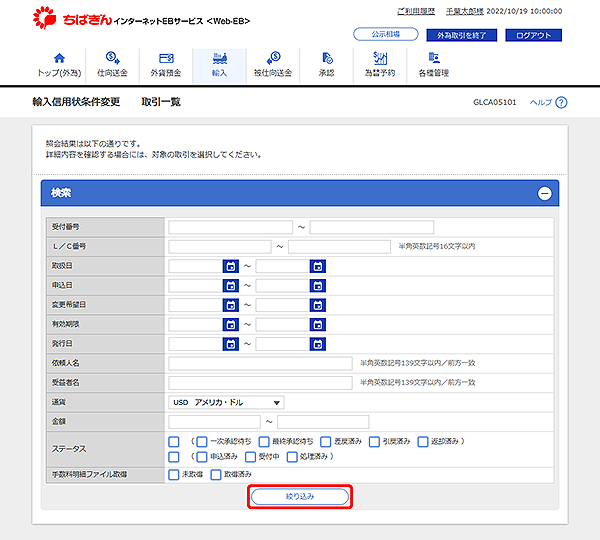600x540 pixels.
Task: Check the 処理済み status box
Action: (x=292, y=457)
